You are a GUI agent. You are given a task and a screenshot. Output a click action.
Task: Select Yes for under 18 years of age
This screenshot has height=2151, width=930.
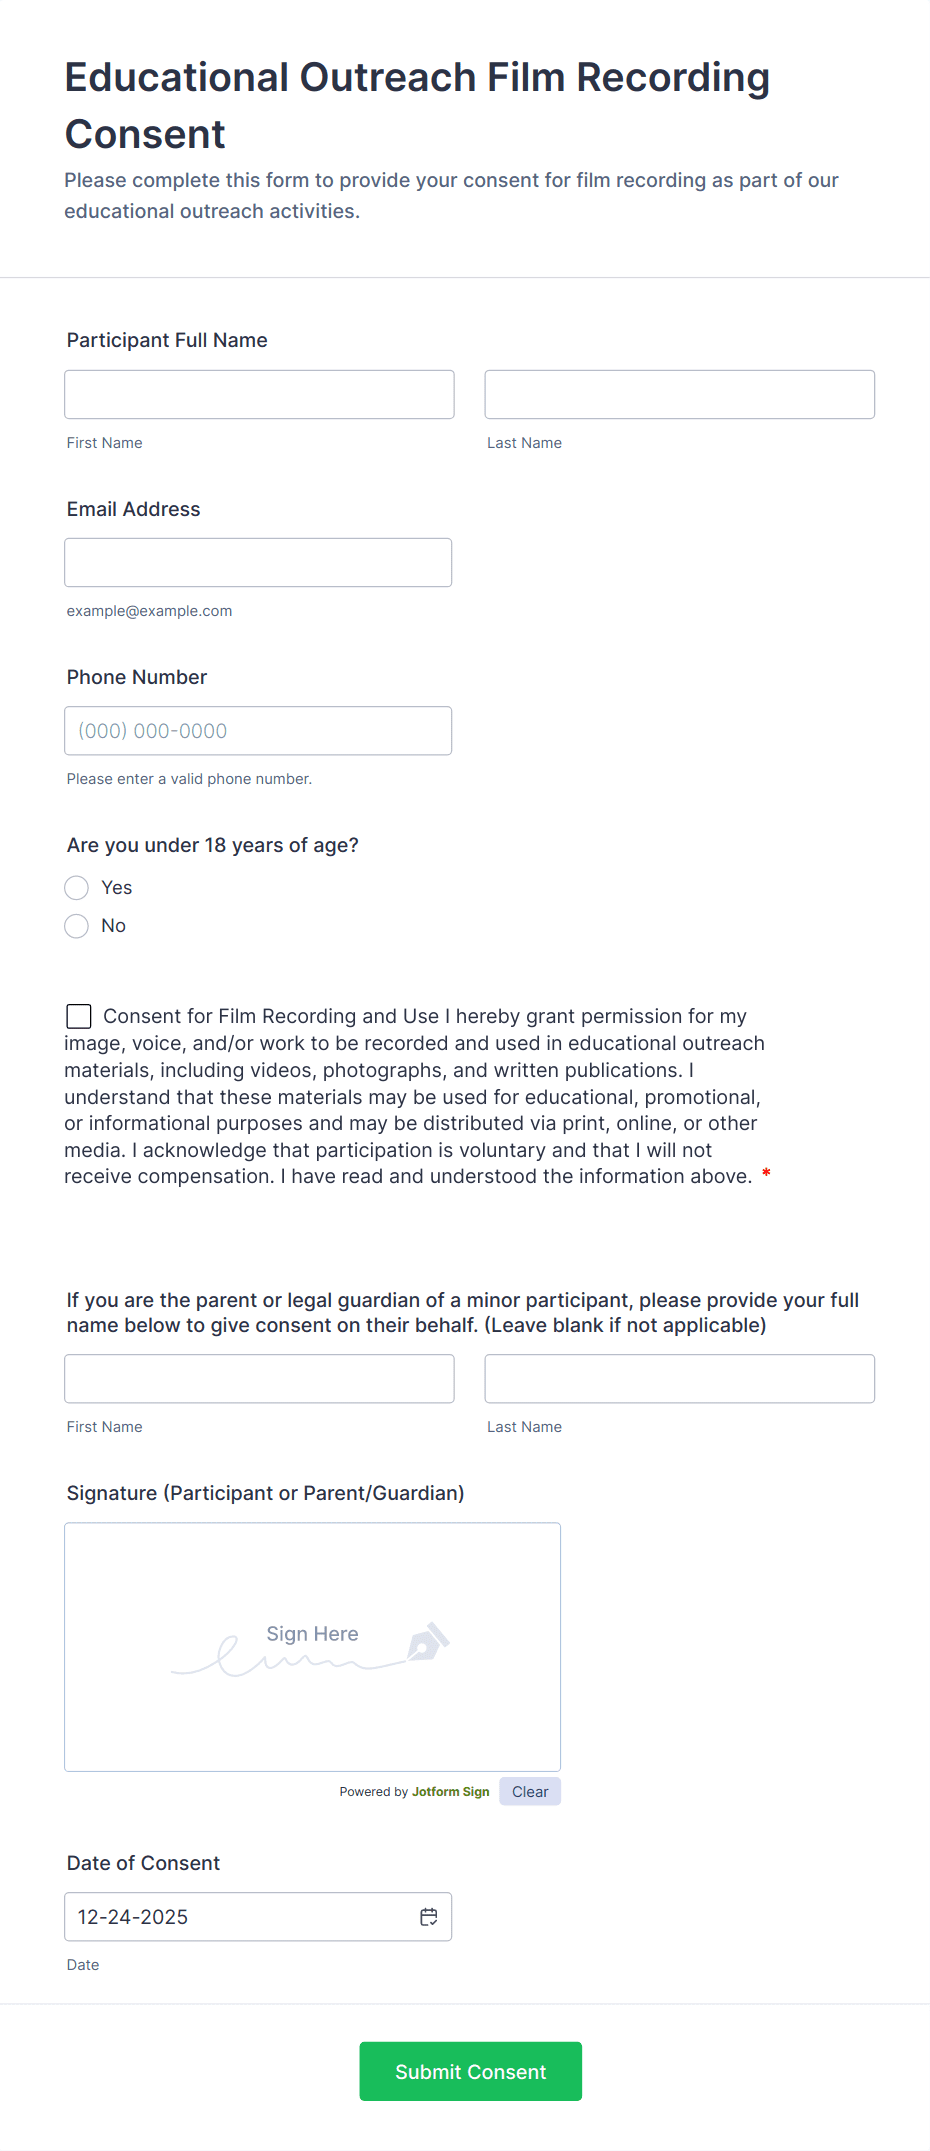point(76,888)
